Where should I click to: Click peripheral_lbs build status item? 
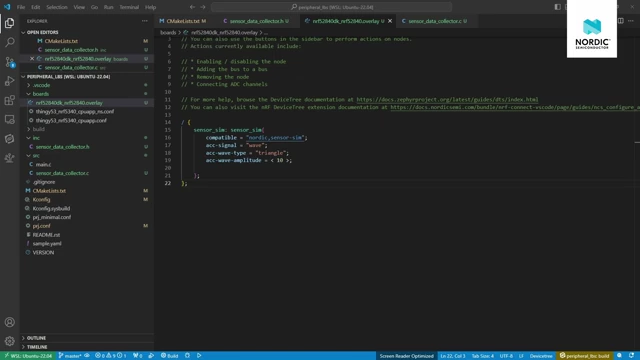[584, 356]
